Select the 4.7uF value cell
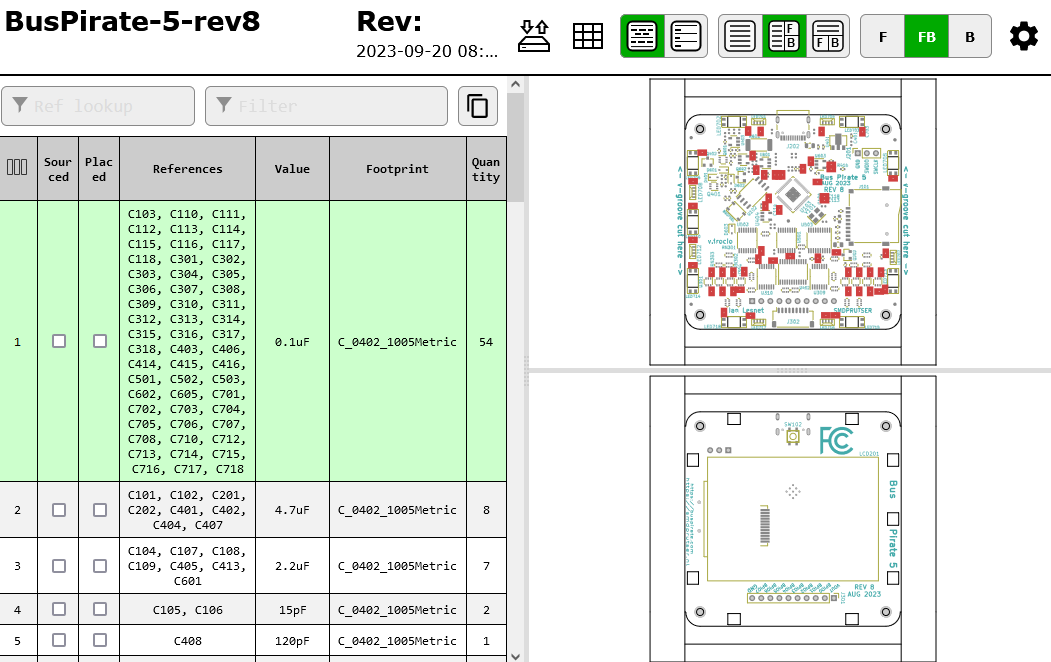The width and height of the screenshot is (1051, 662). (292, 510)
